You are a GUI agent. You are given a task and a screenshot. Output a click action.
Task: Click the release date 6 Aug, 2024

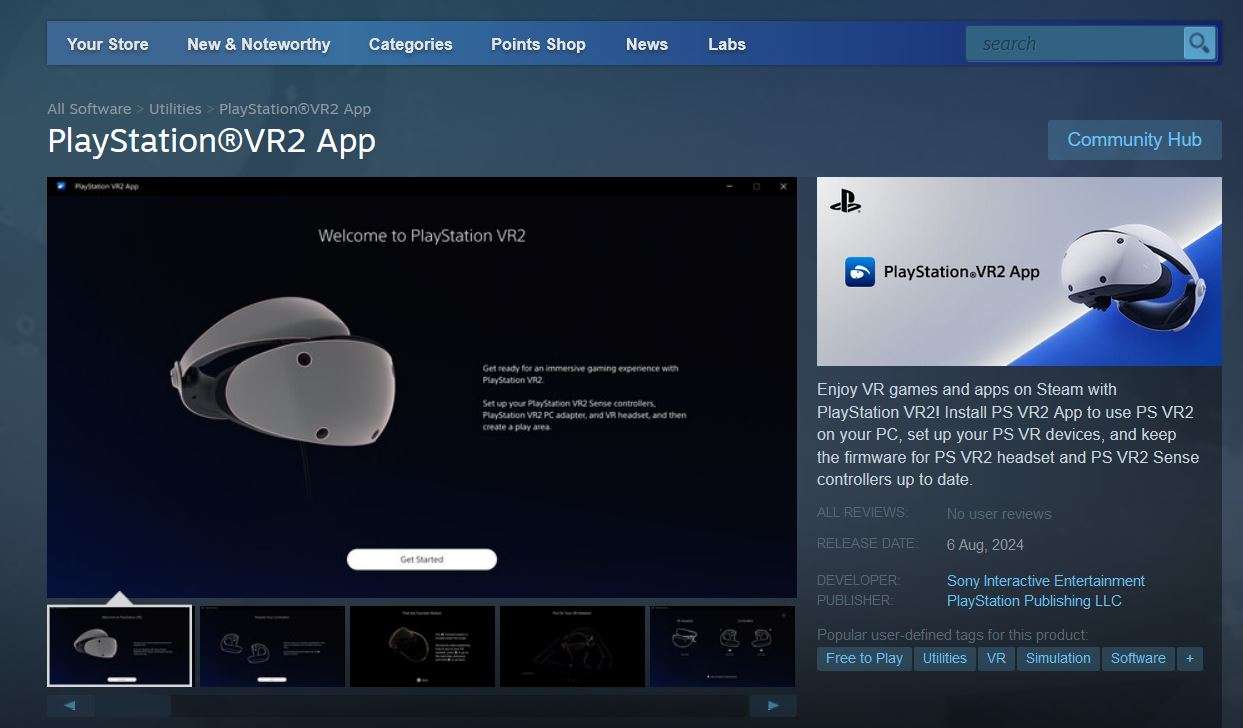pos(985,545)
